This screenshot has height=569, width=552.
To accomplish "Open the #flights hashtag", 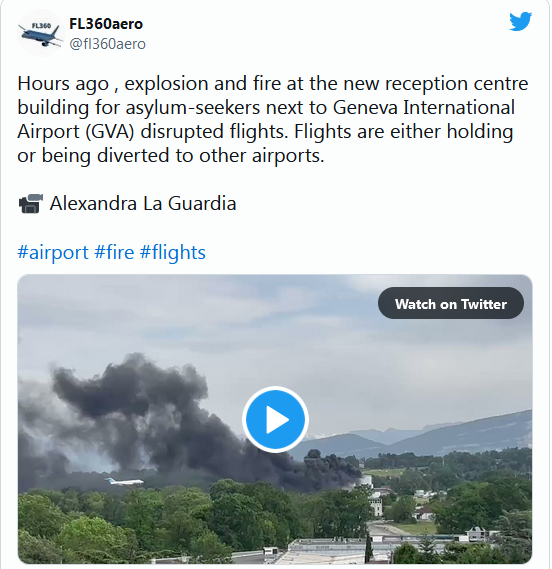I will pos(173,252).
